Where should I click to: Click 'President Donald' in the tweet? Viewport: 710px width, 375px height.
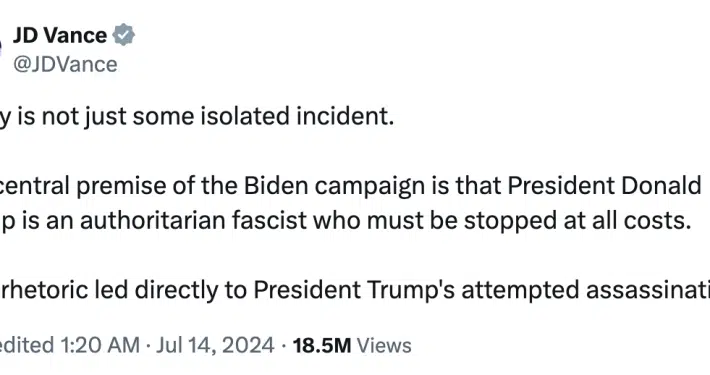click(604, 186)
